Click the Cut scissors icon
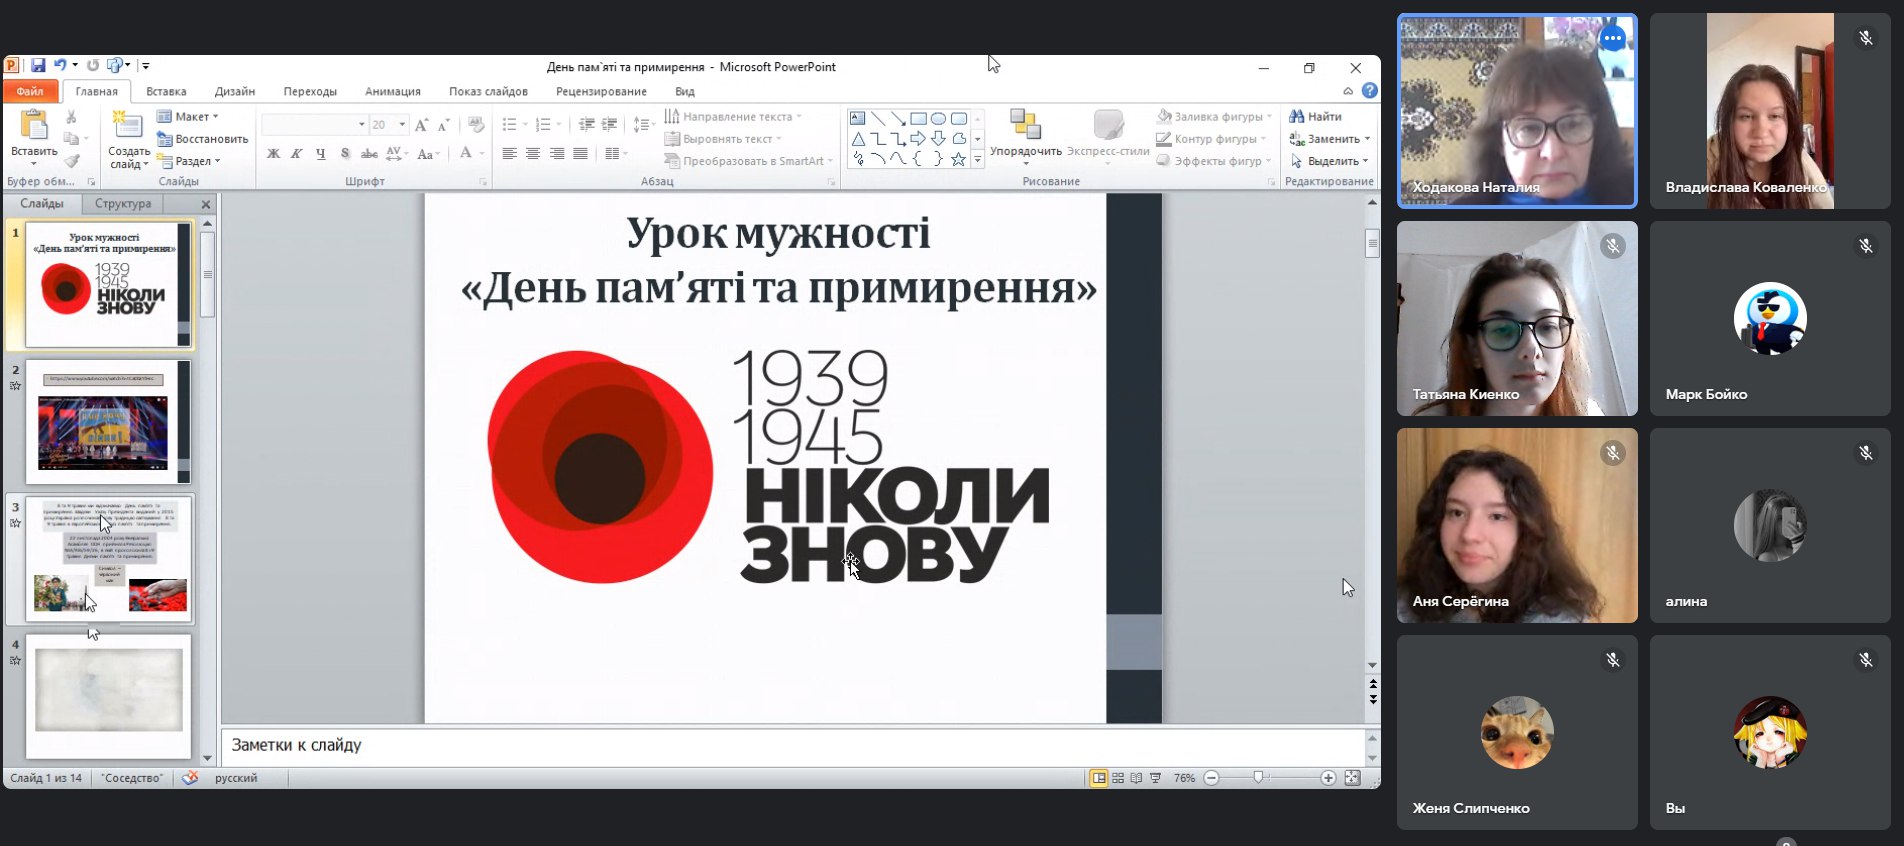1904x846 pixels. (71, 117)
